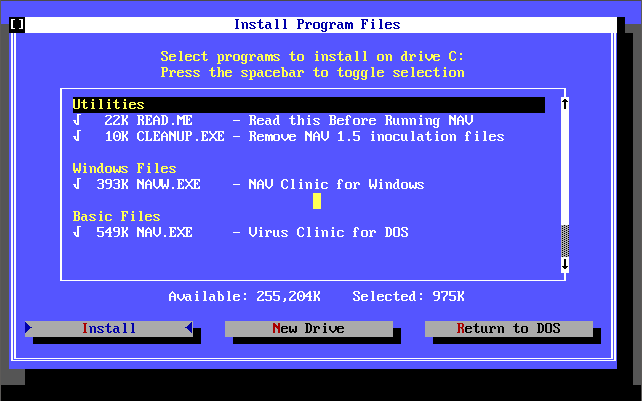Screen dimensions: 642x401
Task: Click the 'Install Program Files' title bar
Action: click(x=316, y=24)
